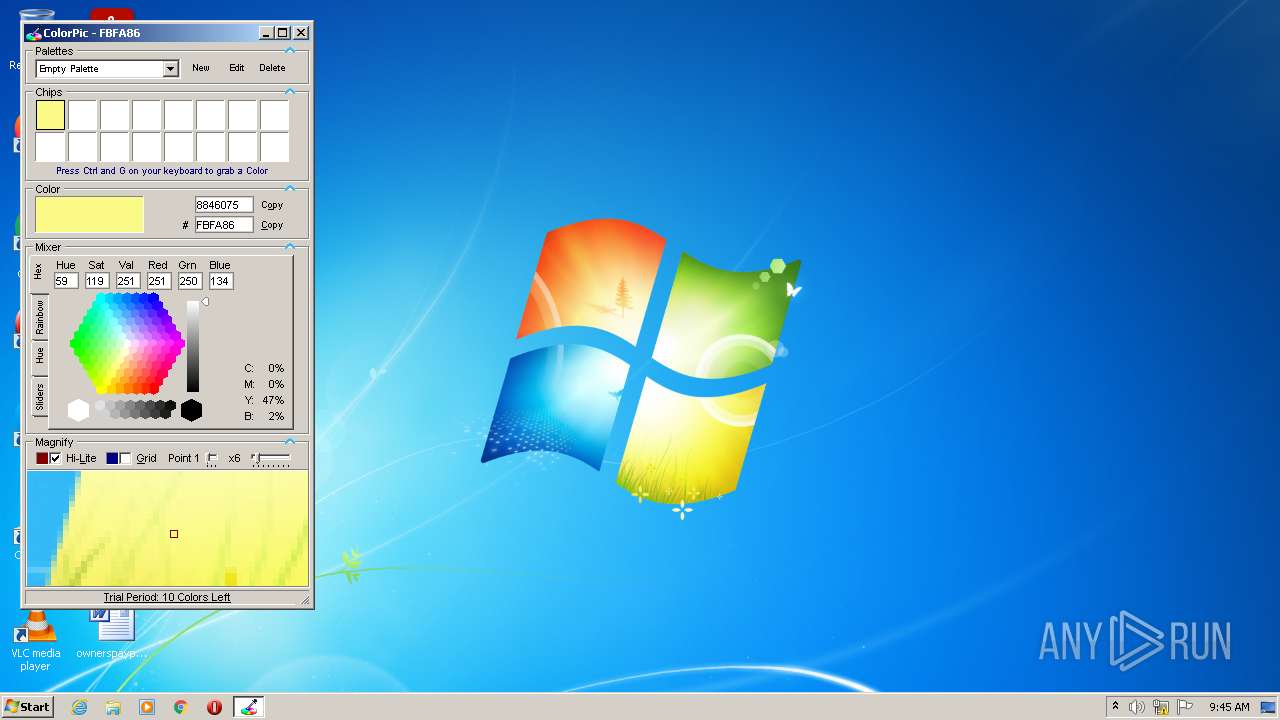The width and height of the screenshot is (1280, 720).
Task: Select the yellow color chip
Action: pyautogui.click(x=50, y=115)
